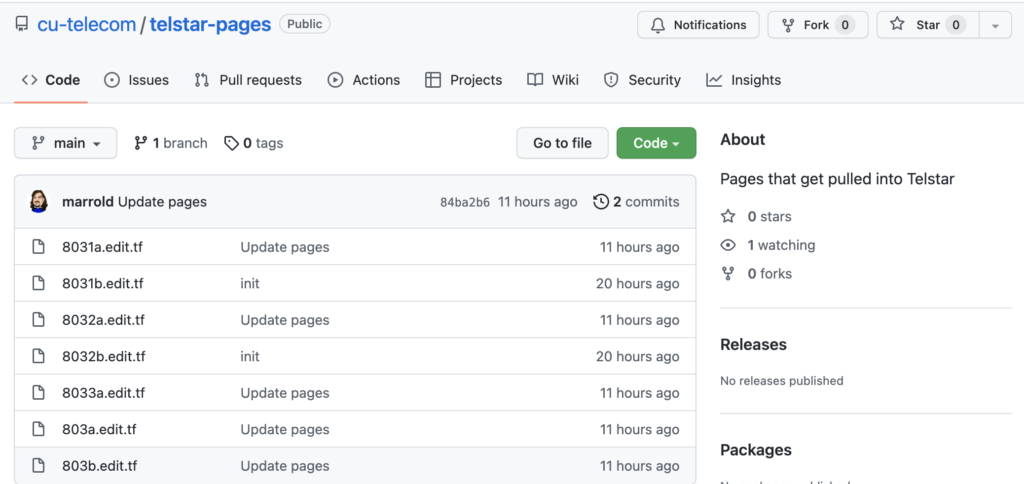The image size is (1024, 484).
Task: Open 'Update pages' commit for 803b.edit.tf
Action: (x=285, y=466)
